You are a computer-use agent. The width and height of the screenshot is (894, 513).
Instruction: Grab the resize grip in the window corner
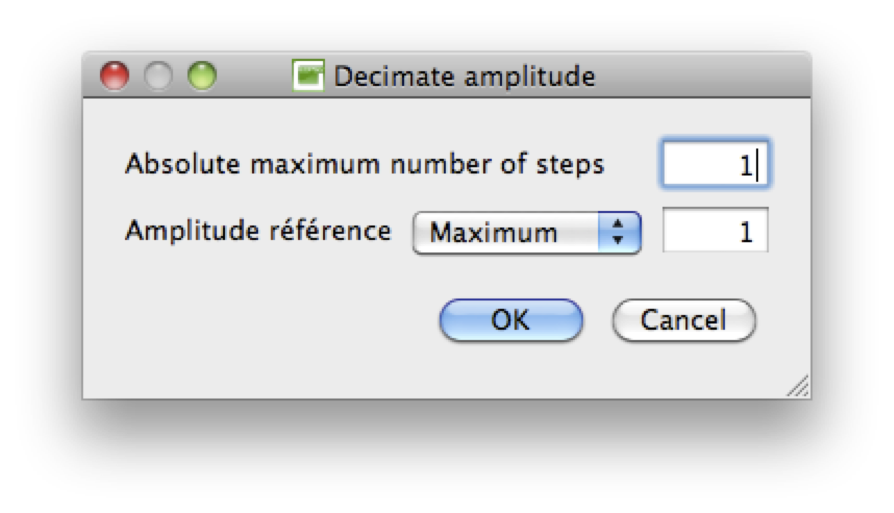[798, 387]
